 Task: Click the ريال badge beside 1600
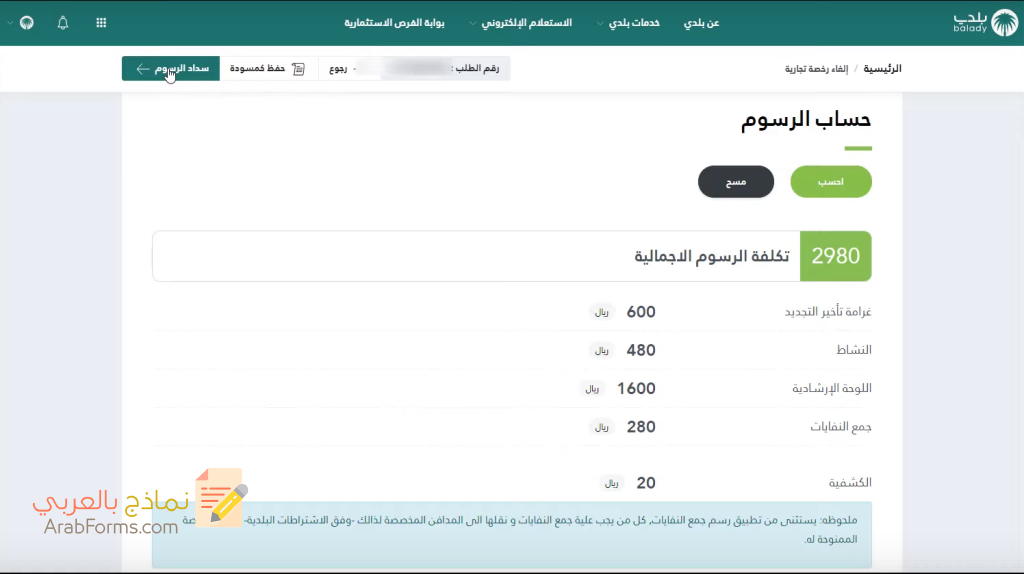tap(592, 389)
